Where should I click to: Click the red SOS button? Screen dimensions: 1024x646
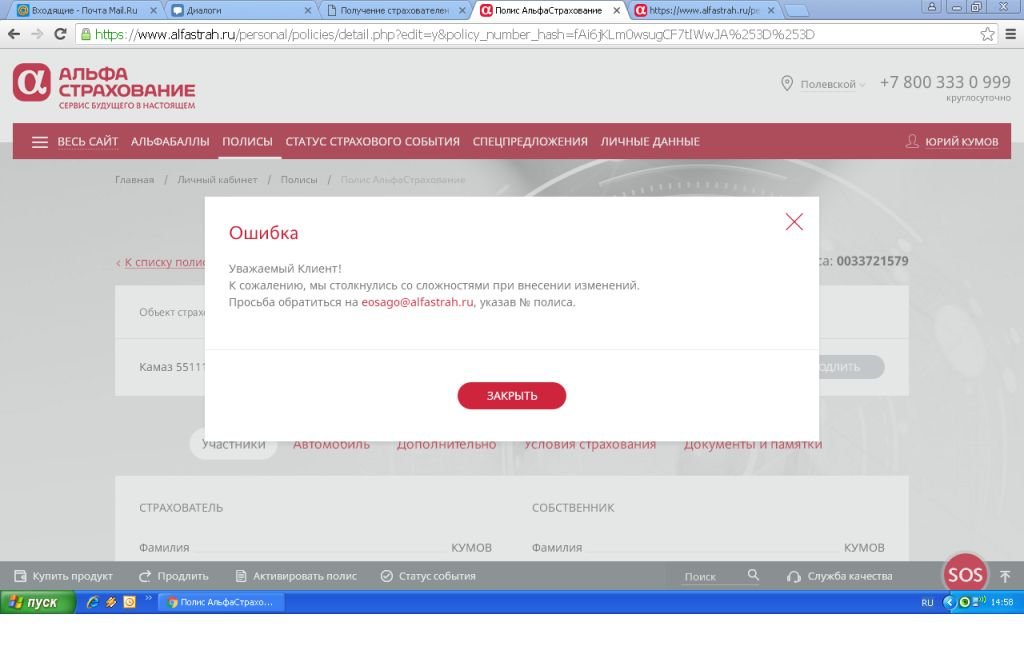coord(965,575)
